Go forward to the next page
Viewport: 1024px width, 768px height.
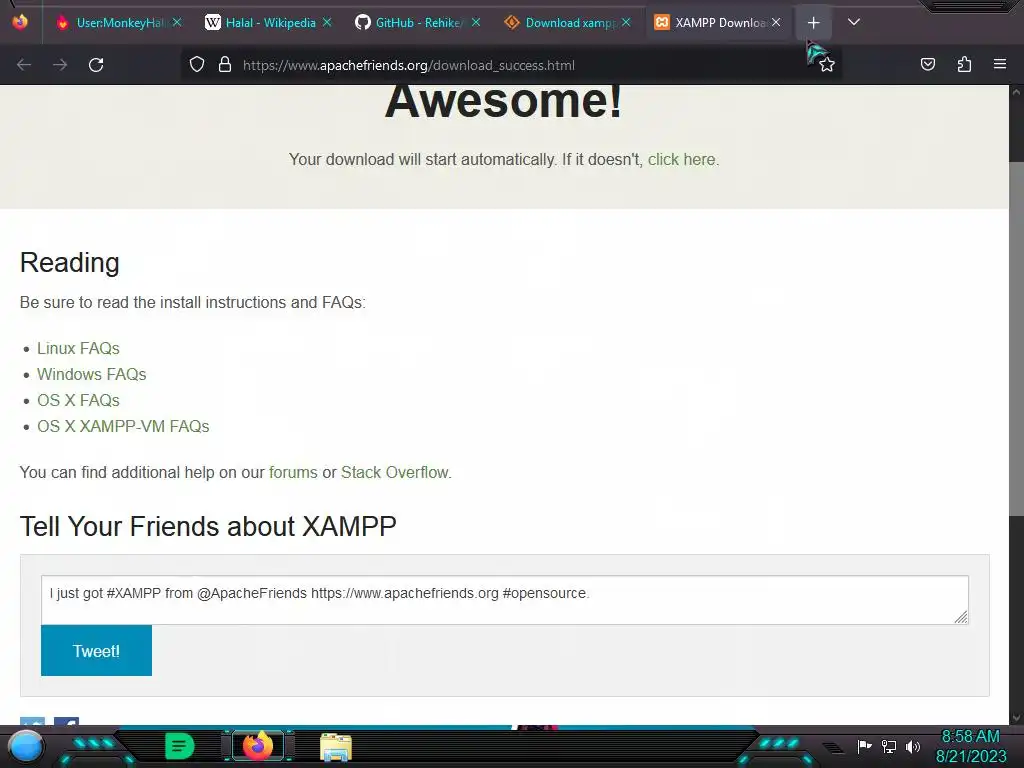[60, 65]
